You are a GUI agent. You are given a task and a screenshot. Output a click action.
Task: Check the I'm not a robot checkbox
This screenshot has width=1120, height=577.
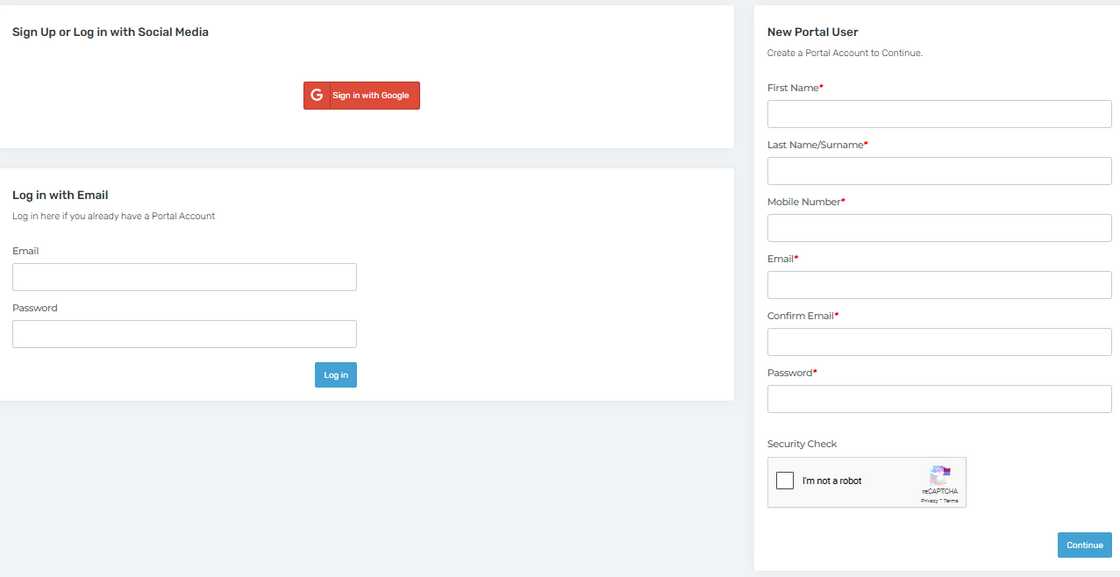click(785, 481)
